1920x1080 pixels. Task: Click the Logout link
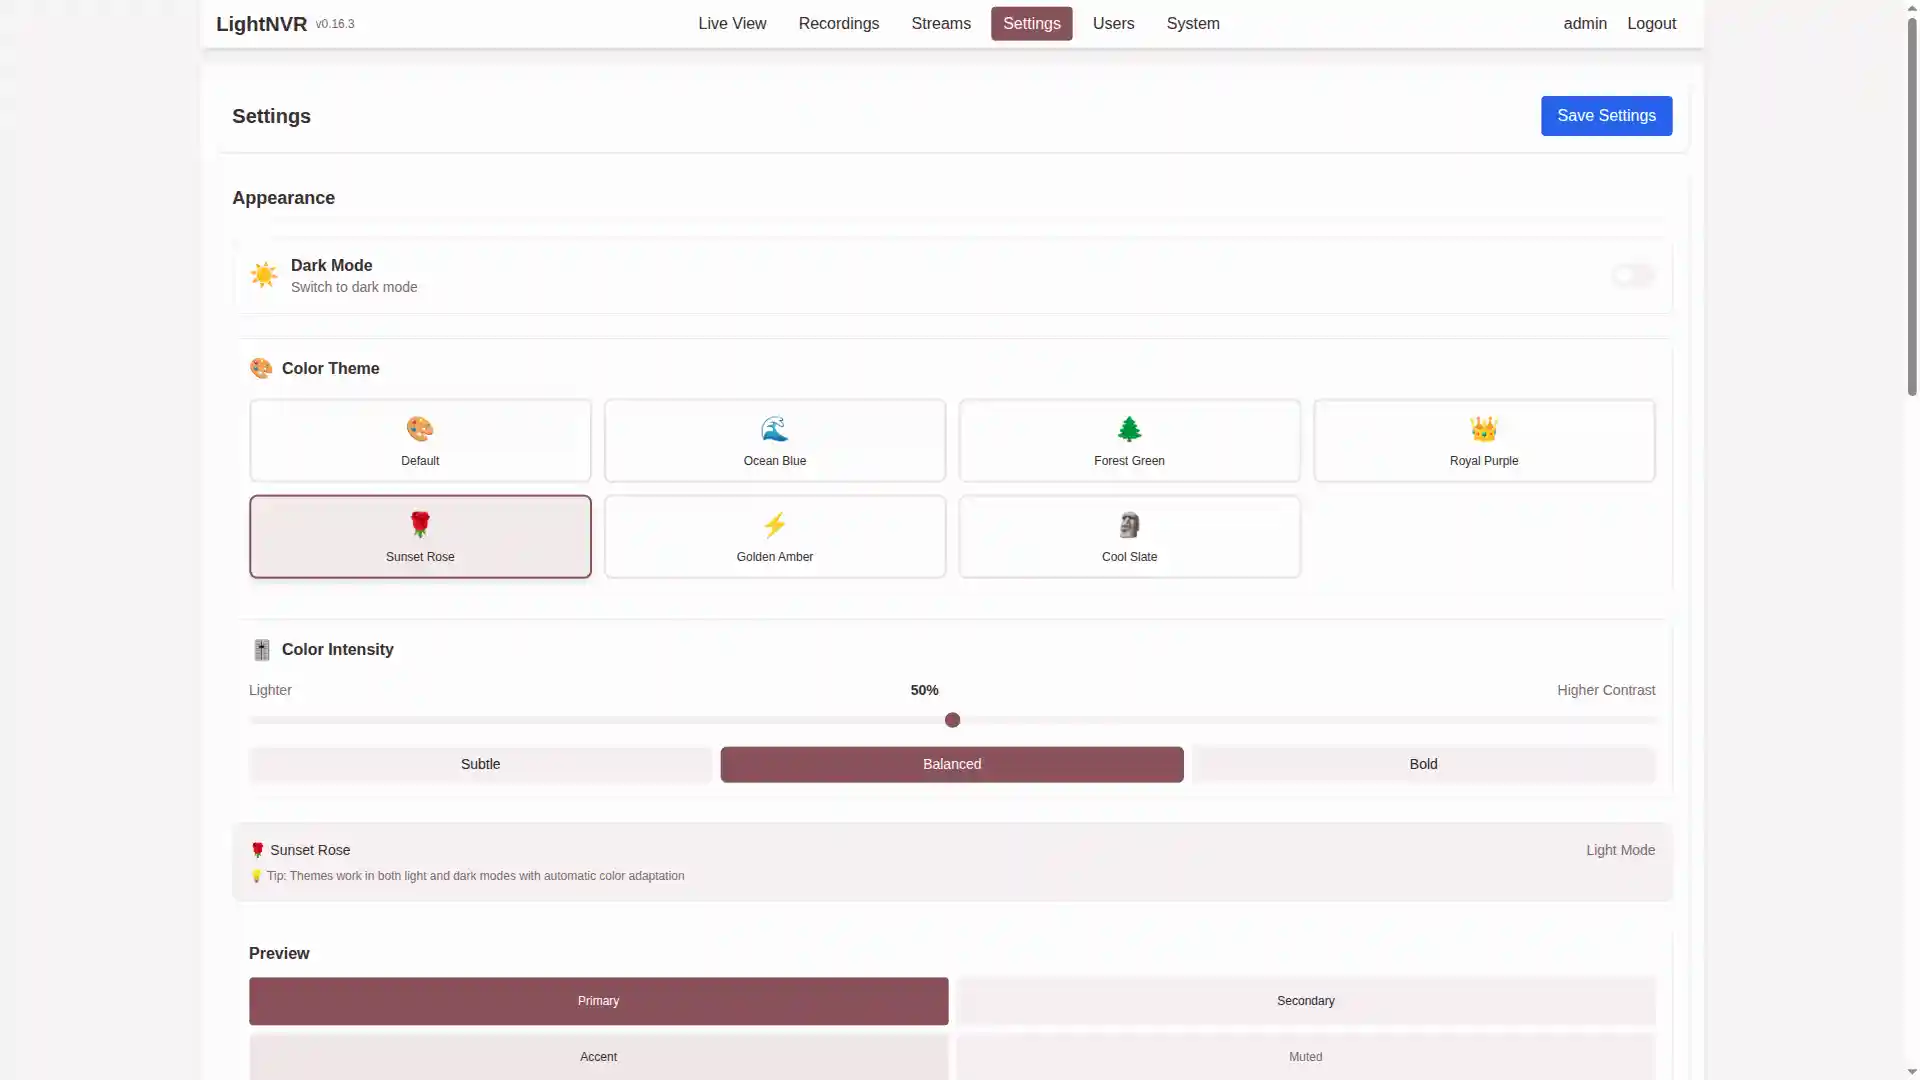[1651, 24]
